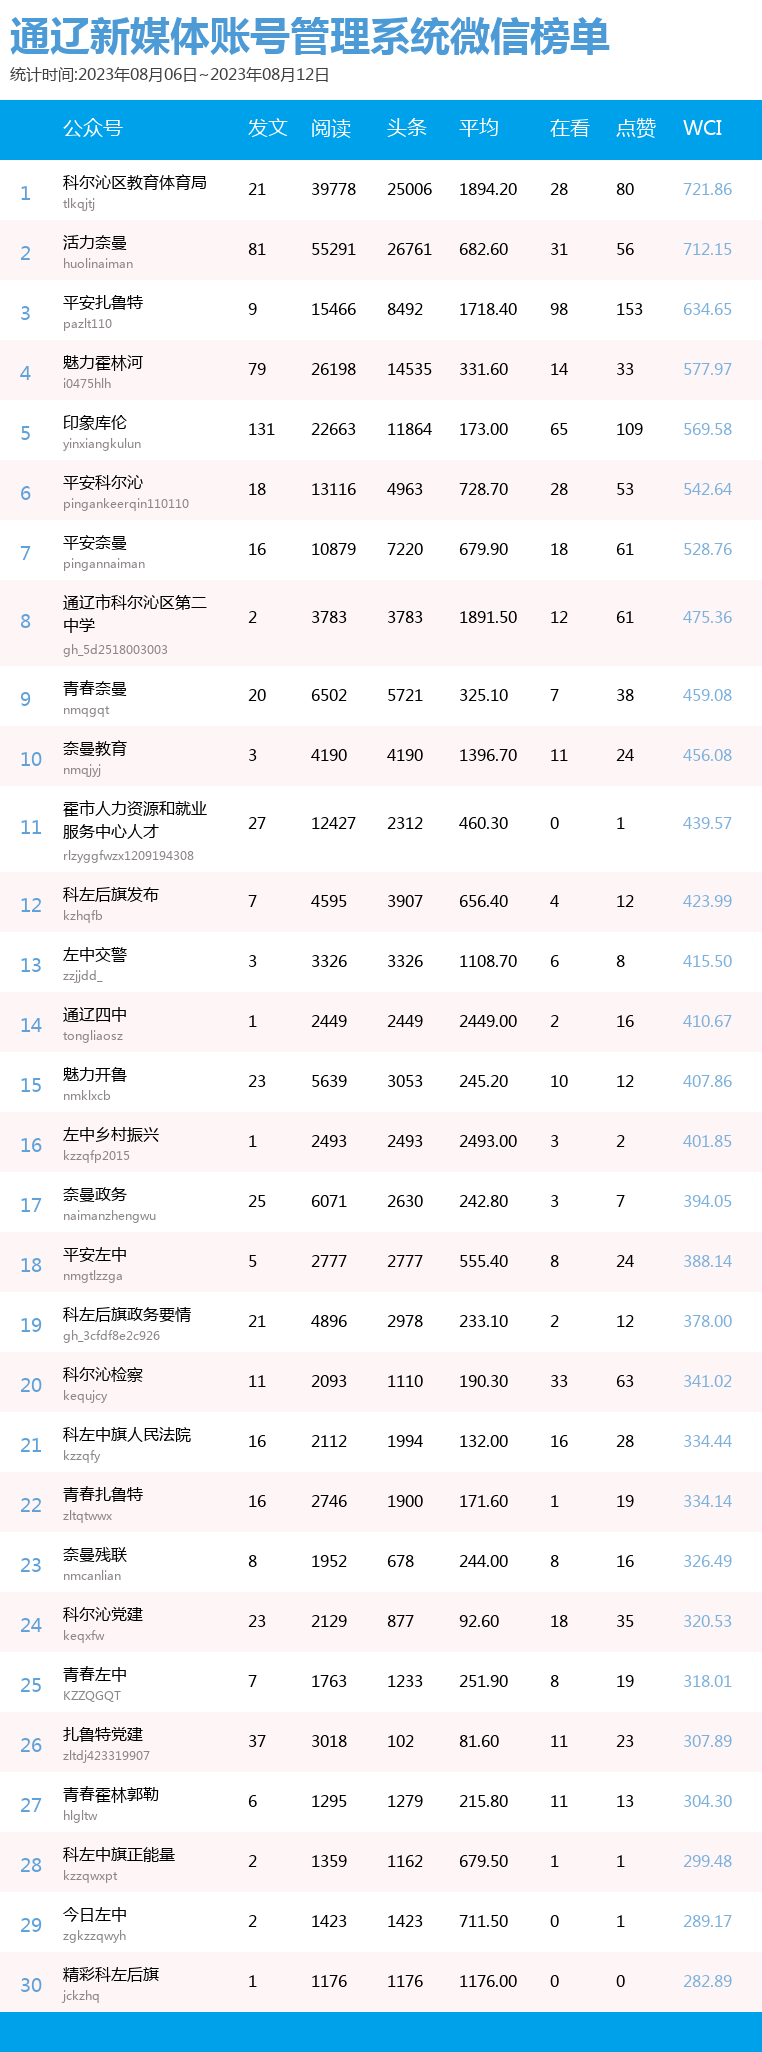Select account name 左中乡村振兴
This screenshot has height=2052, width=762.
click(x=111, y=1134)
